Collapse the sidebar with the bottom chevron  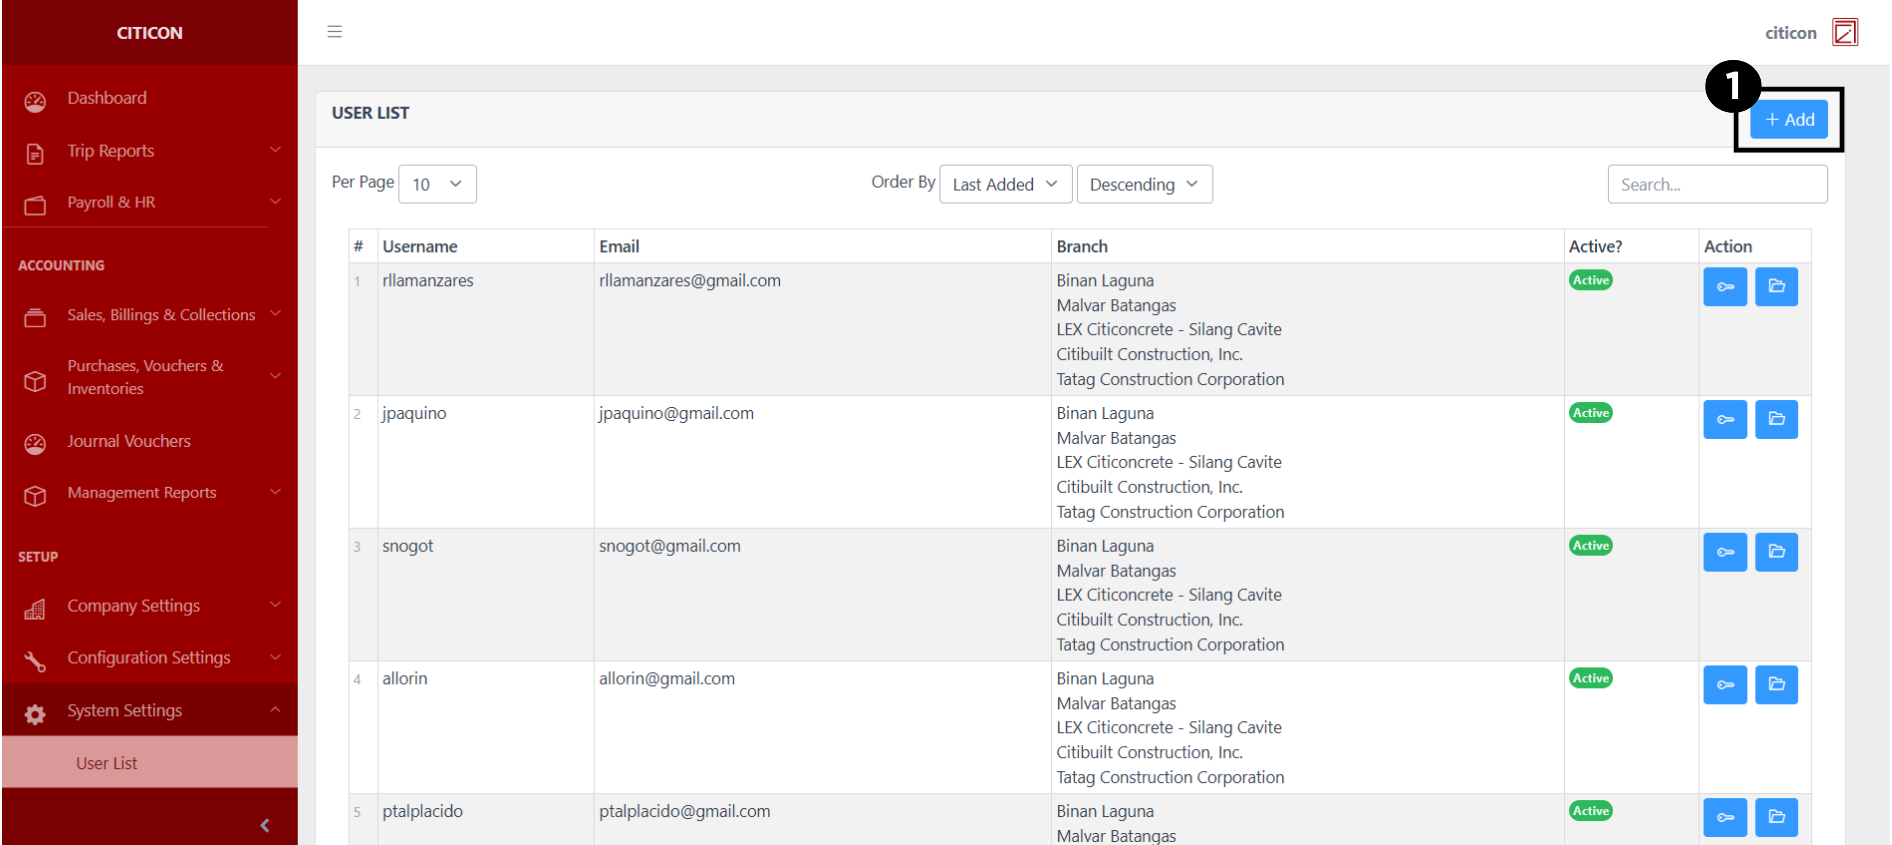point(265,825)
